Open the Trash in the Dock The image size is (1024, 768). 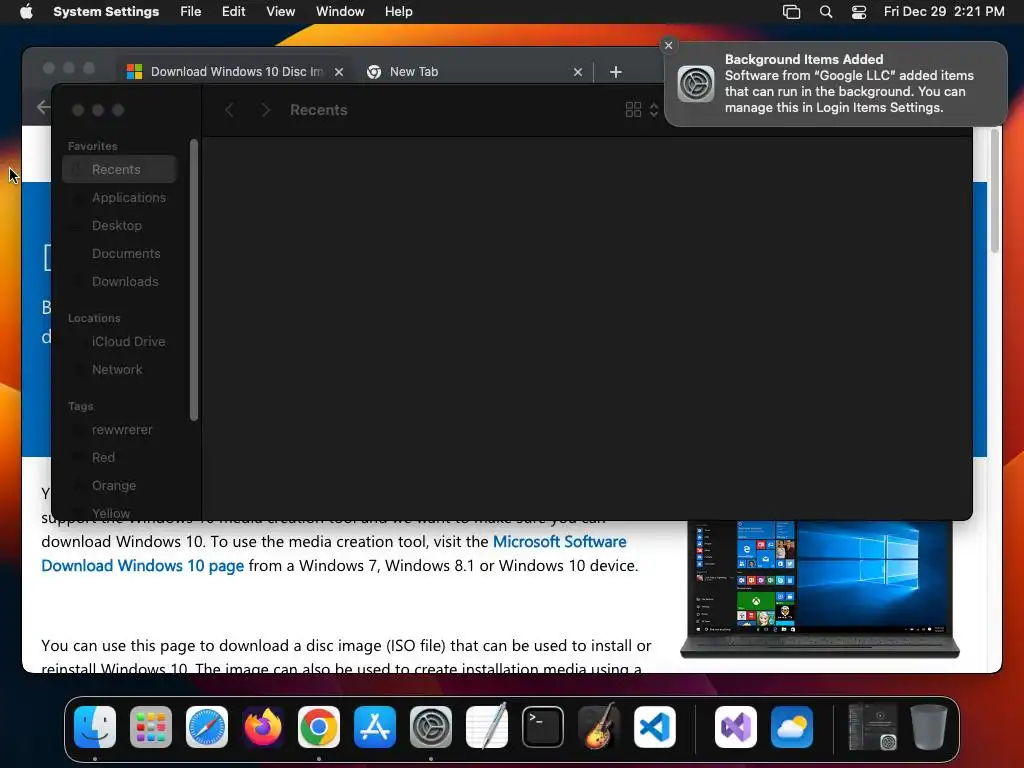click(929, 727)
